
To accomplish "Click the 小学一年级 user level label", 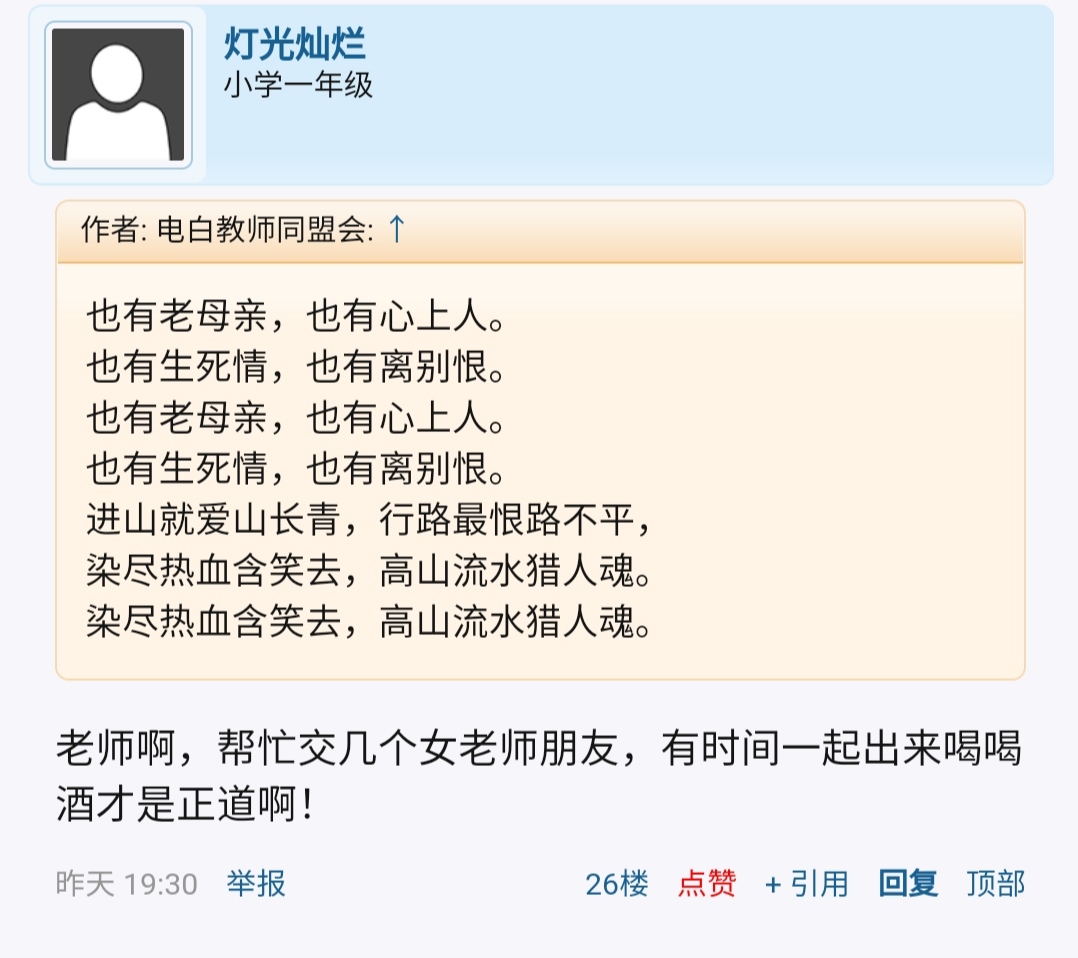I will [298, 85].
